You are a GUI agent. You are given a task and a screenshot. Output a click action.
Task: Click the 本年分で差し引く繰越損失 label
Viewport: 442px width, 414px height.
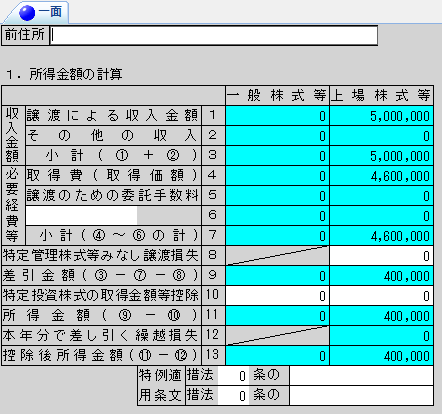pos(101,336)
